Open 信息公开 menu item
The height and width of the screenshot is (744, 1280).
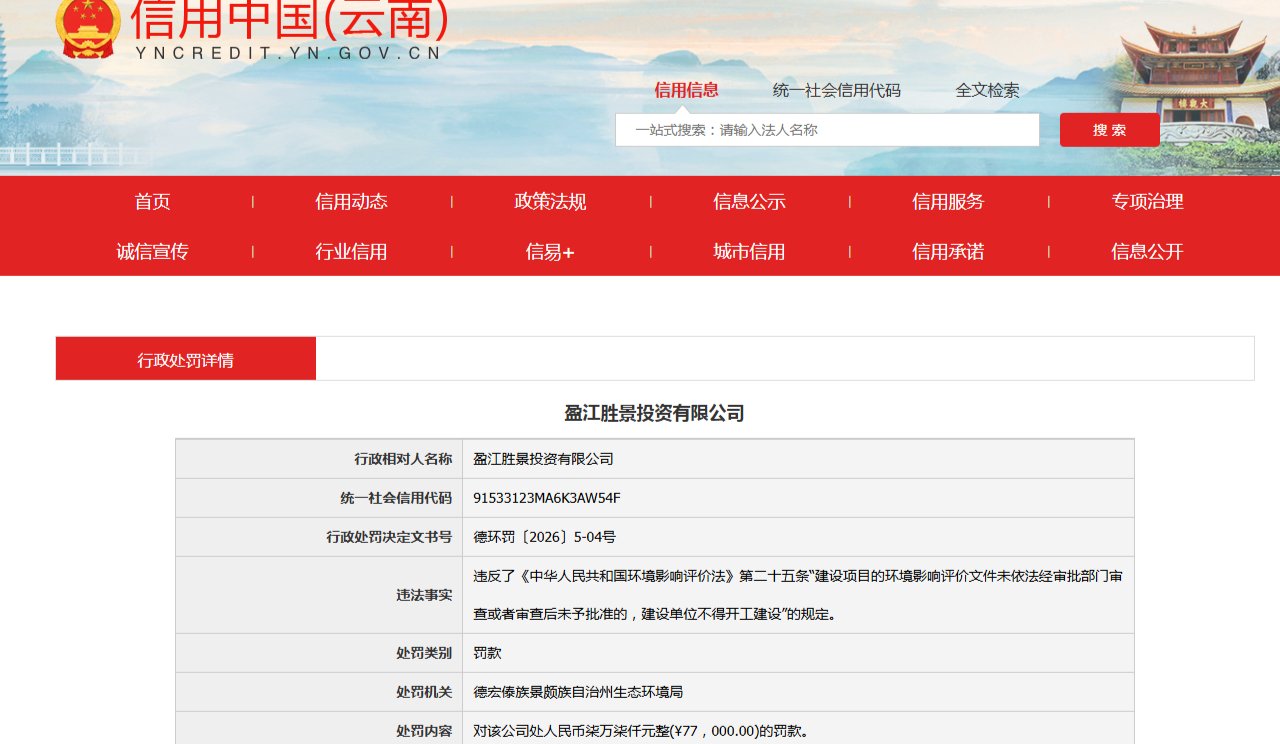1147,251
